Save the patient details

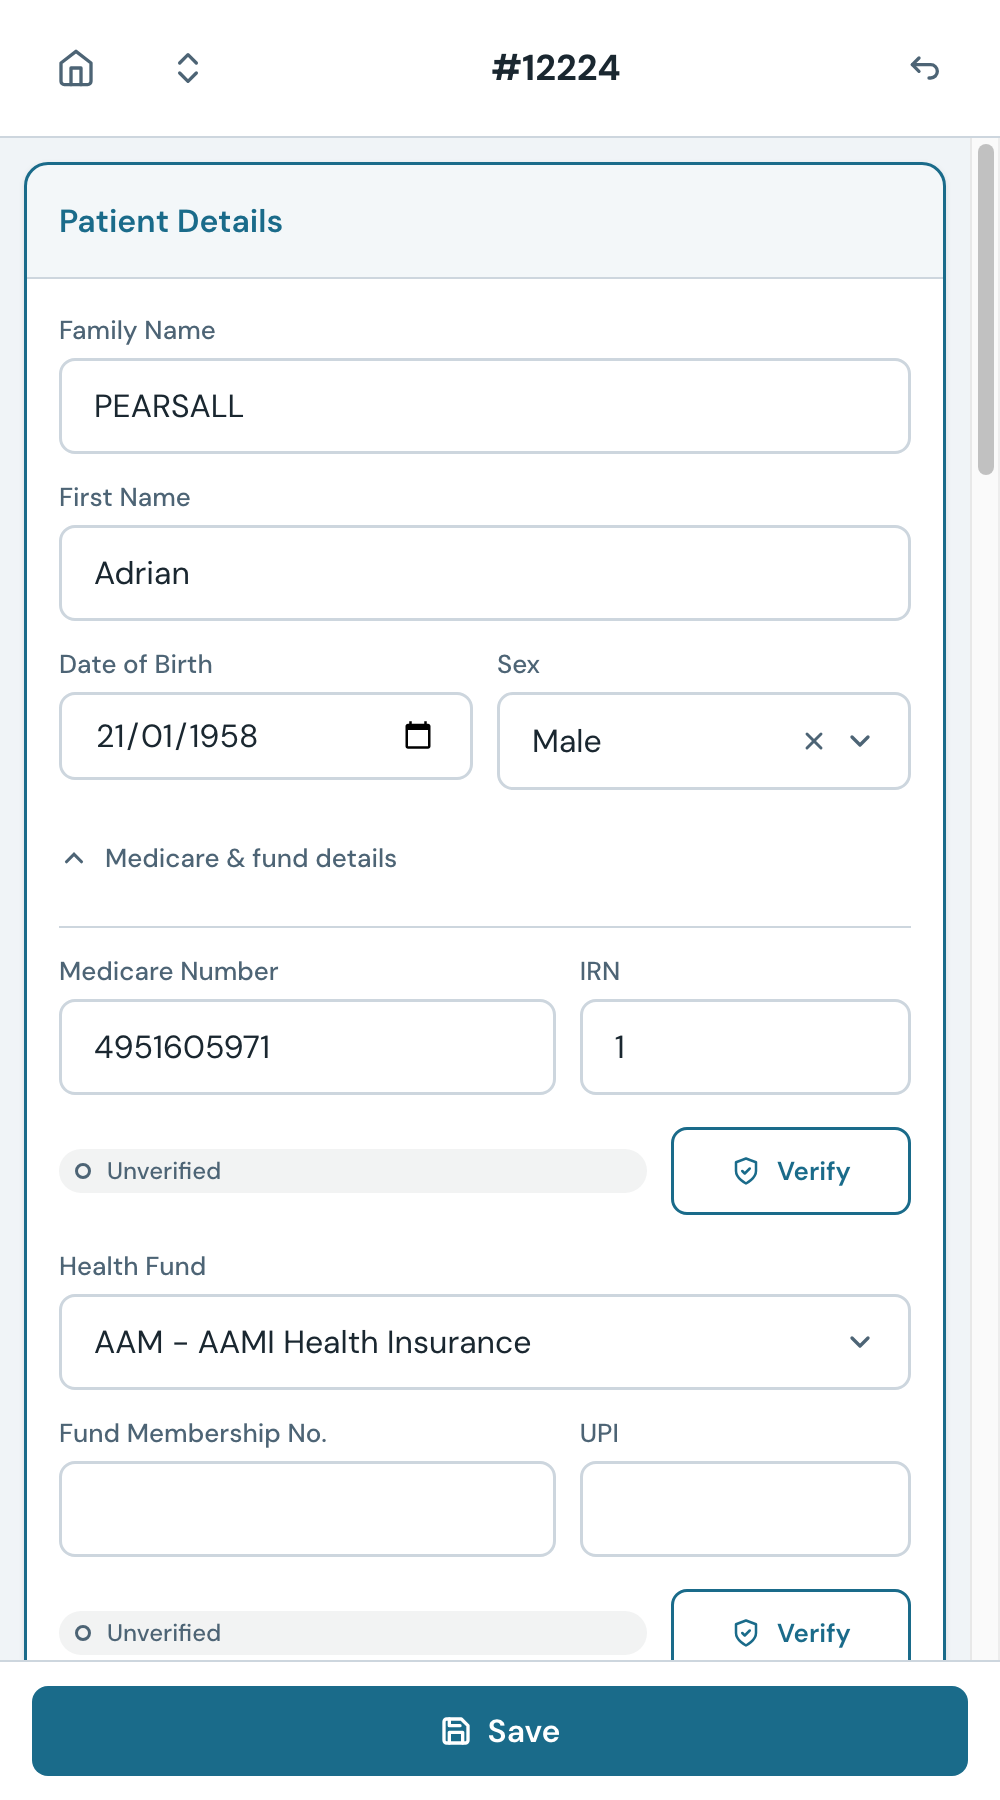tap(500, 1731)
